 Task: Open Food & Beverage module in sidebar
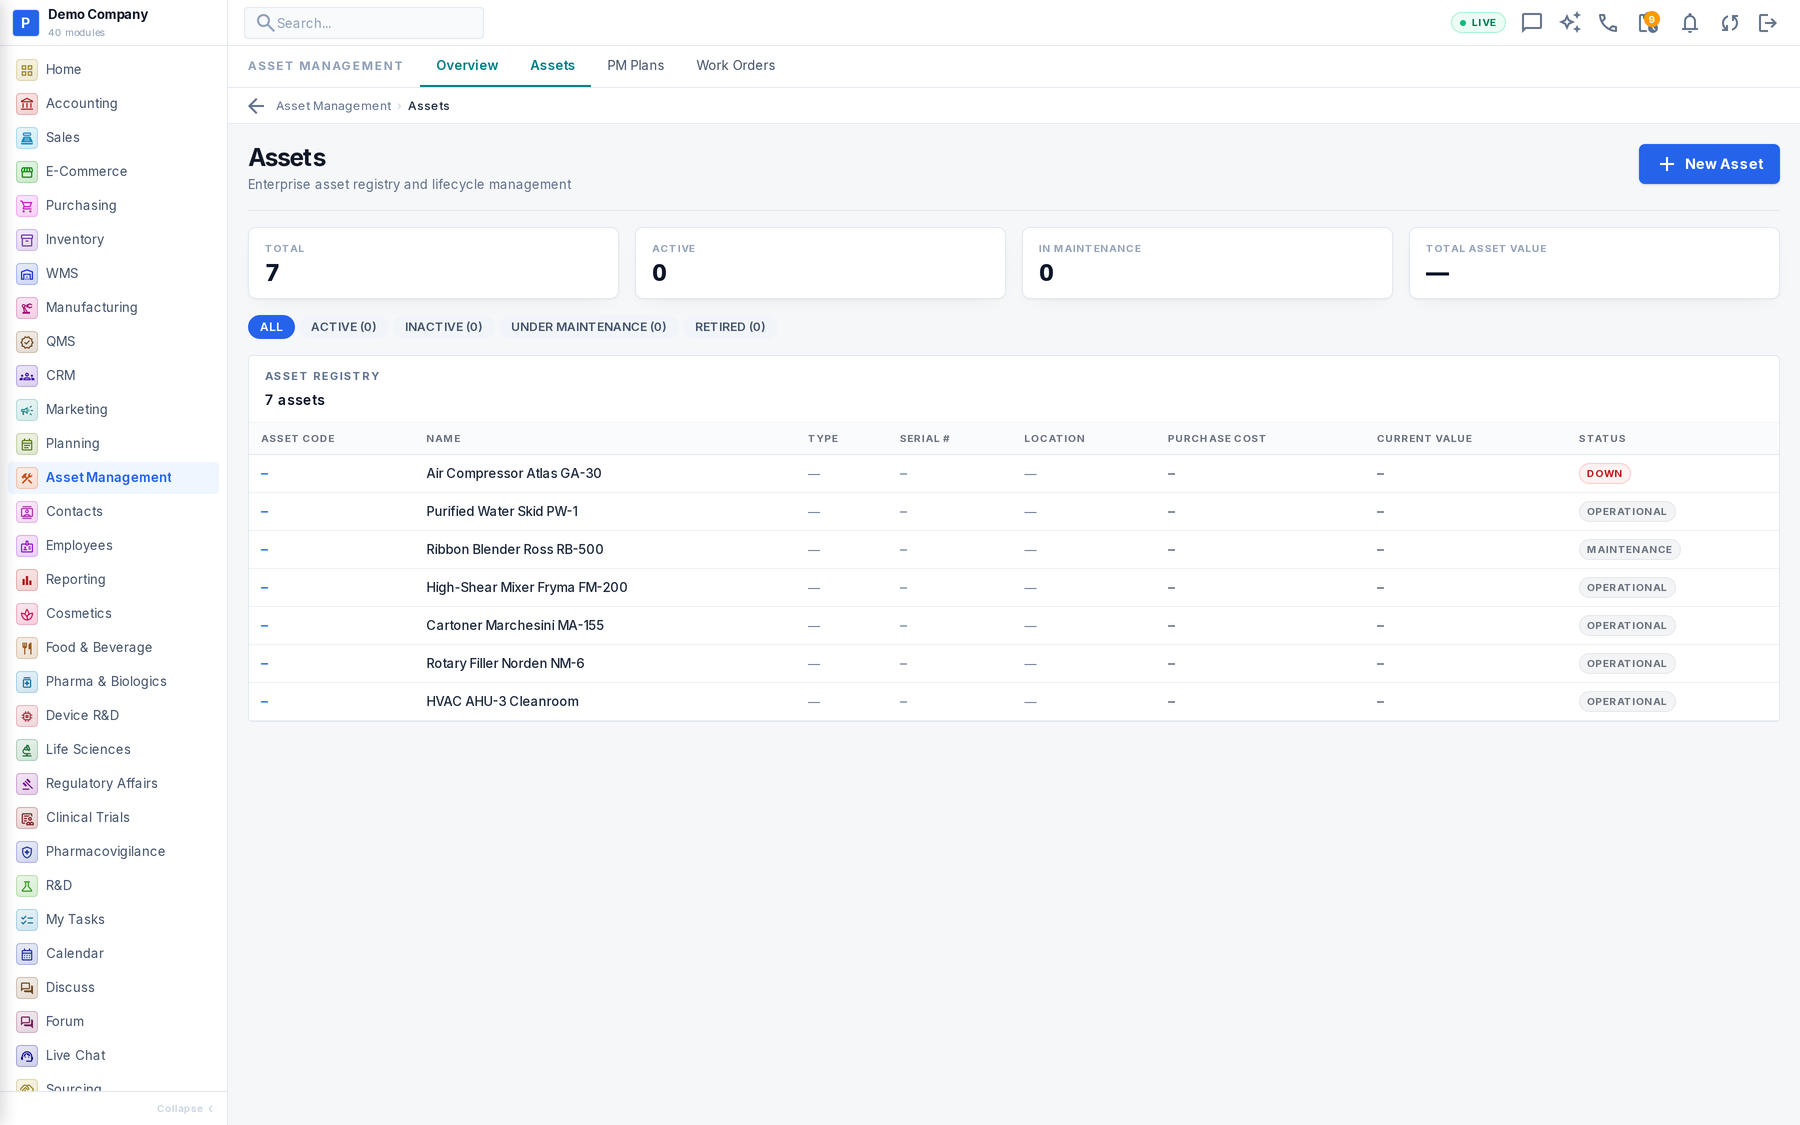113,647
